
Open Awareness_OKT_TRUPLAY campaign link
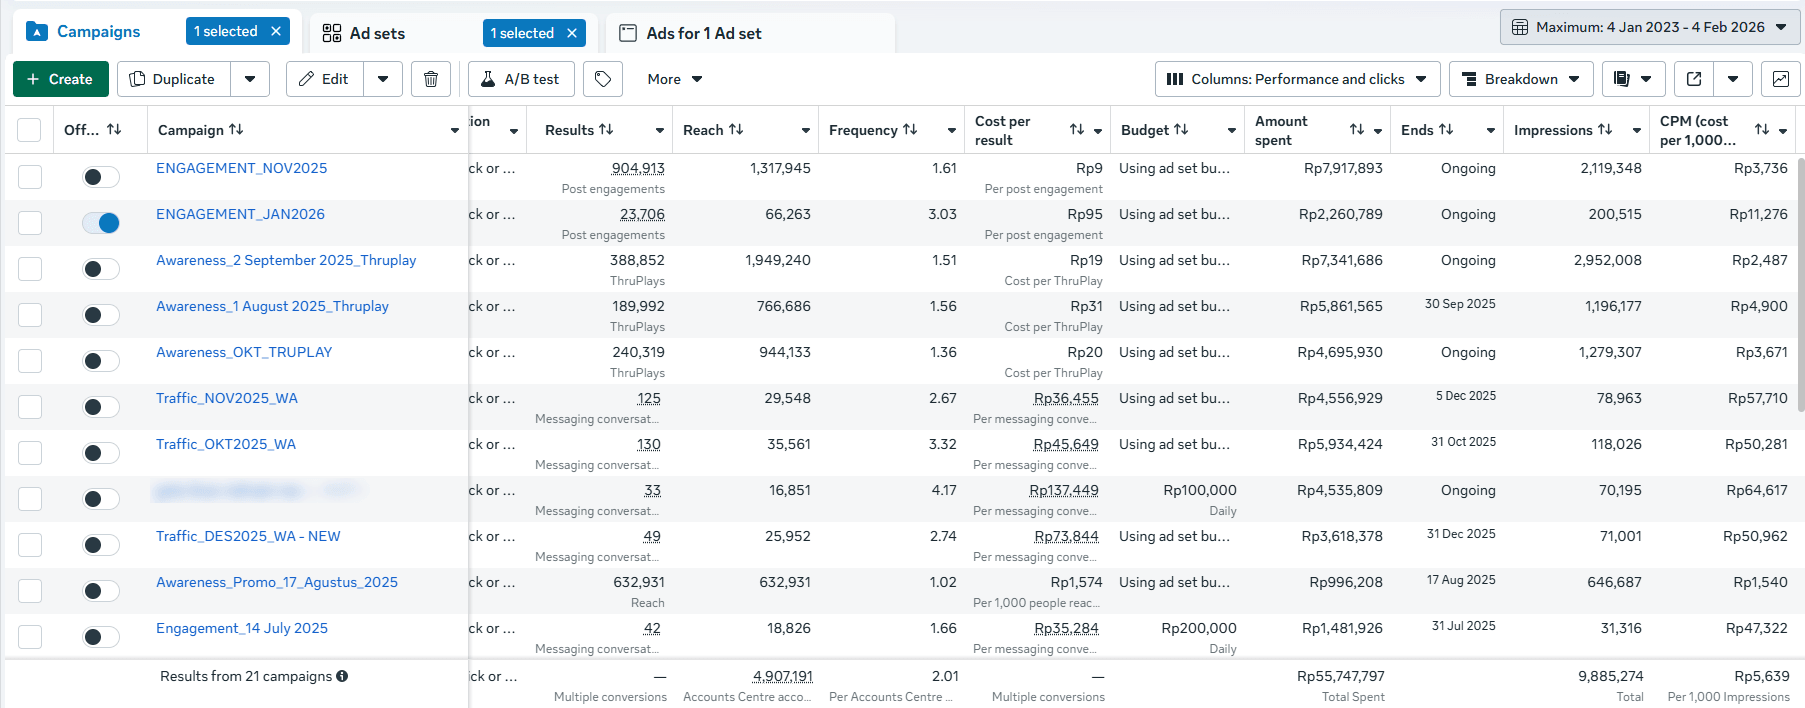(244, 352)
